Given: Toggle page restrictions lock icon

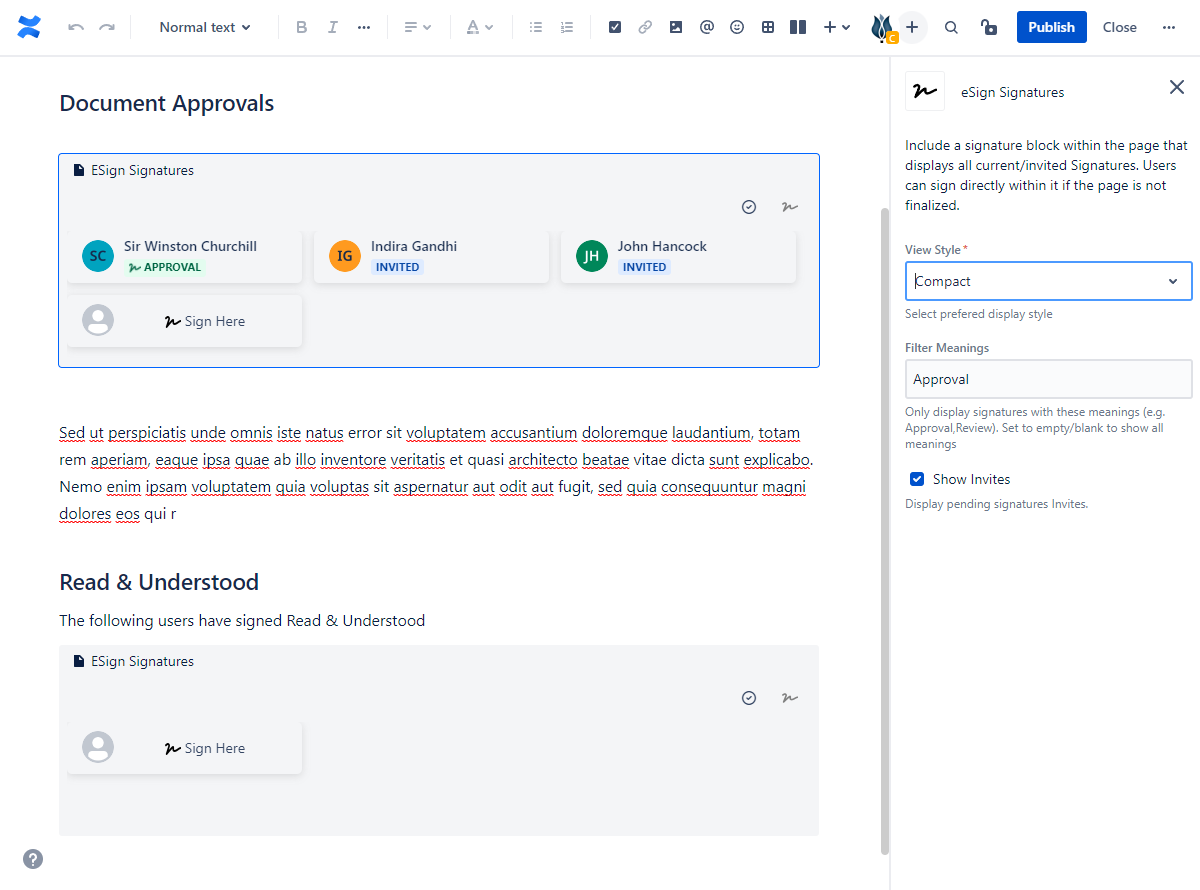Looking at the screenshot, I should click(x=988, y=27).
